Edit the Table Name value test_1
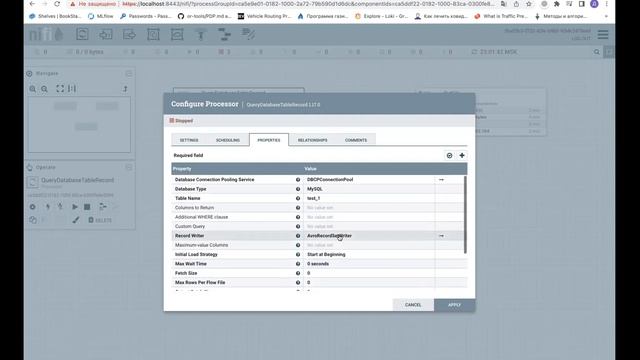640x360 pixels. [369, 198]
